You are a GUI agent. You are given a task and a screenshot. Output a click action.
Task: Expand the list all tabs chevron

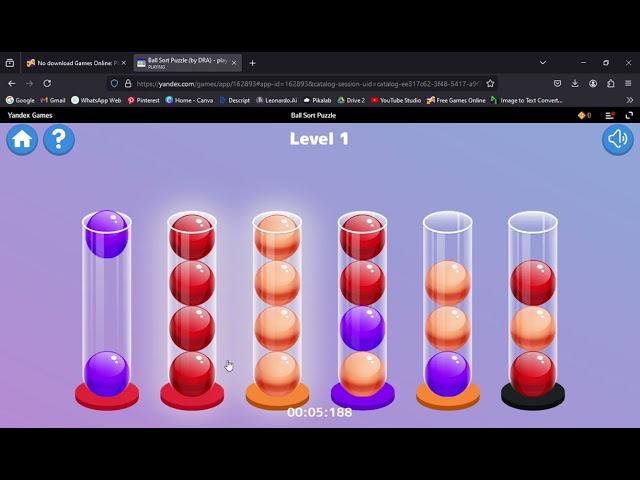(x=543, y=63)
